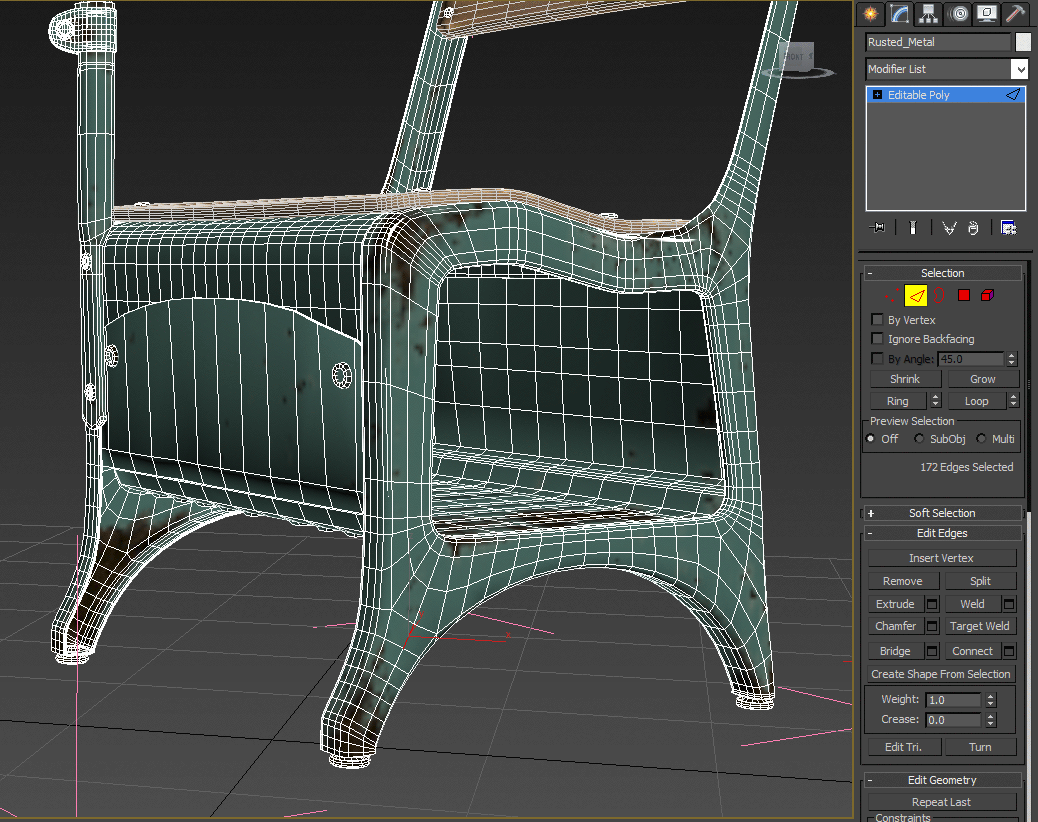Viewport: 1038px width, 822px height.
Task: Open the Create command panel tab
Action: pos(871,13)
